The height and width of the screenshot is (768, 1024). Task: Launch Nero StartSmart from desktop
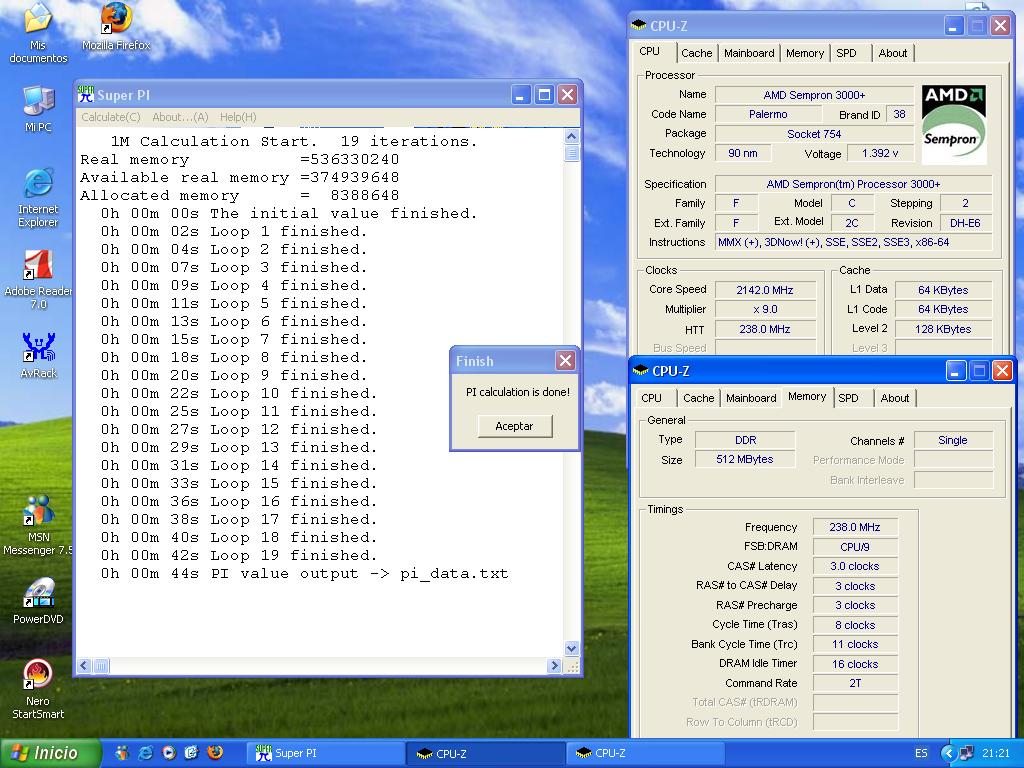(x=38, y=676)
